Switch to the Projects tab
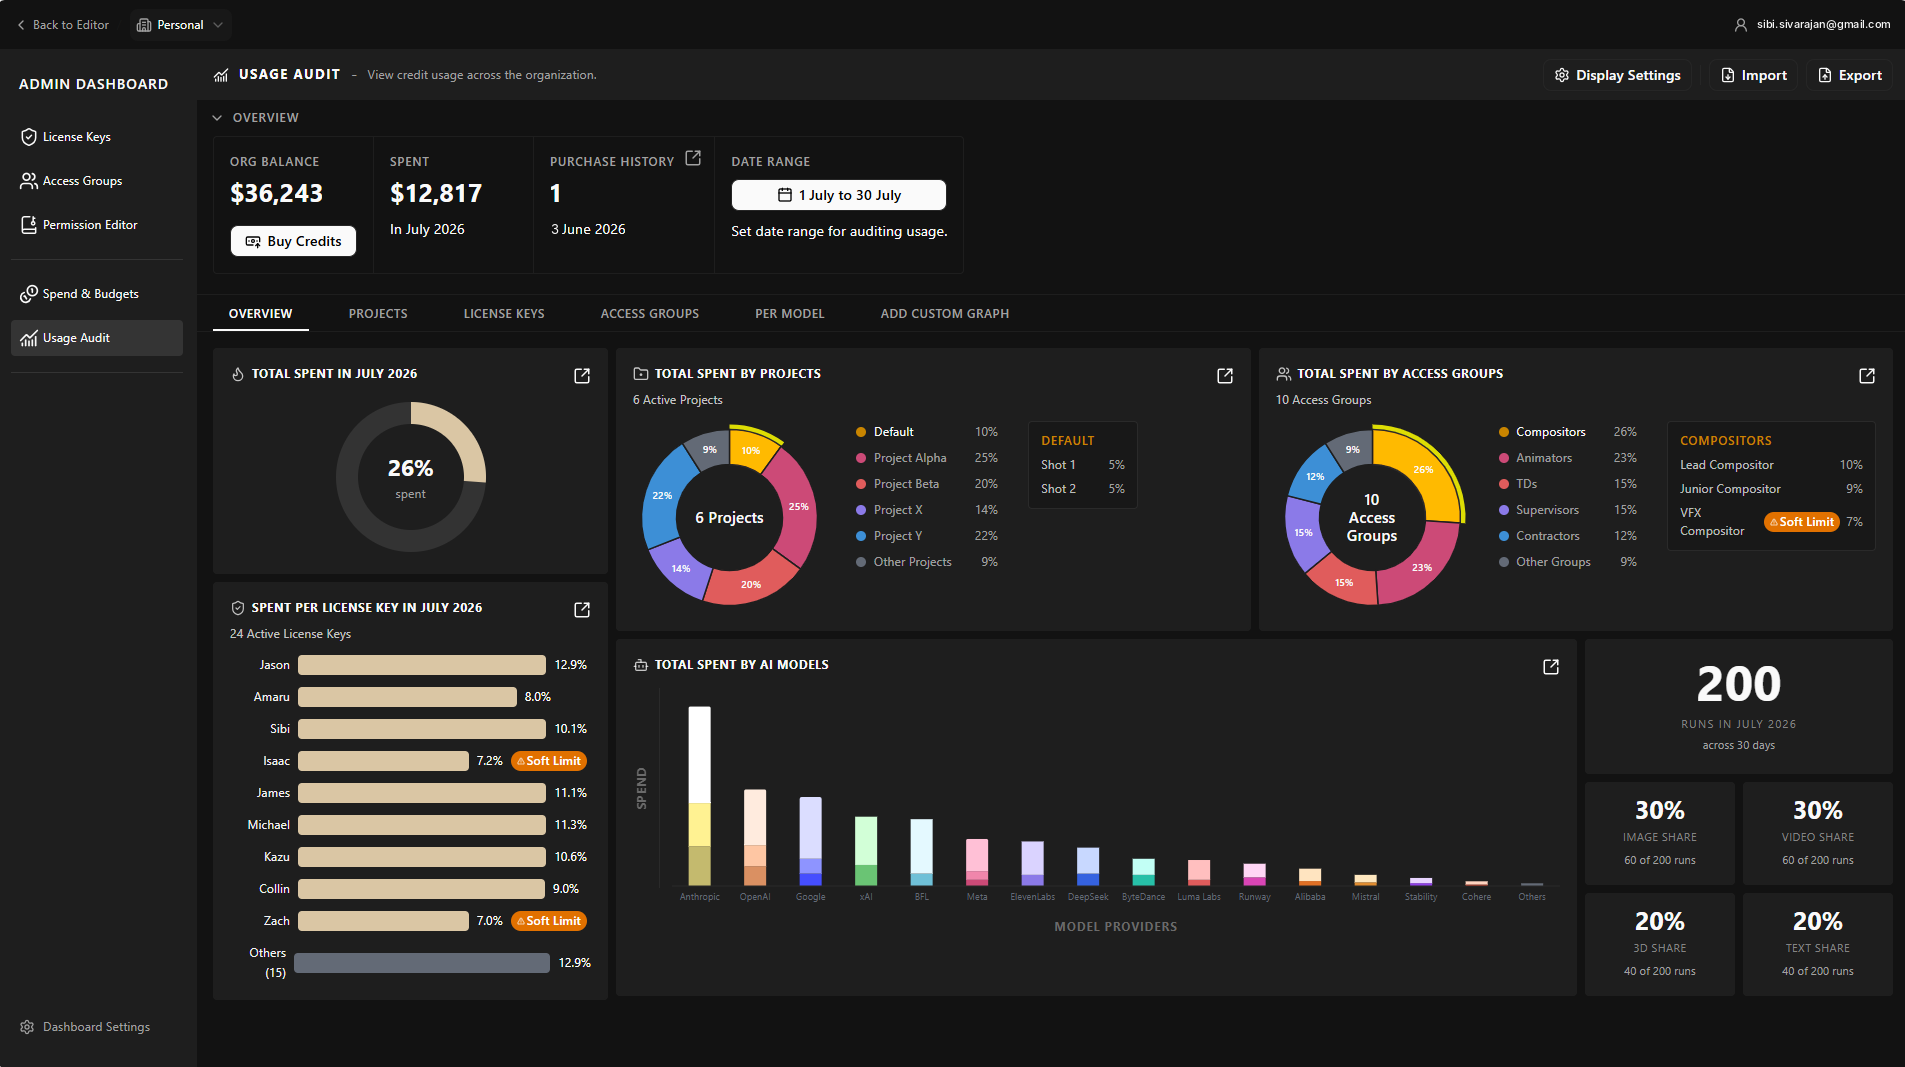 [x=378, y=314]
